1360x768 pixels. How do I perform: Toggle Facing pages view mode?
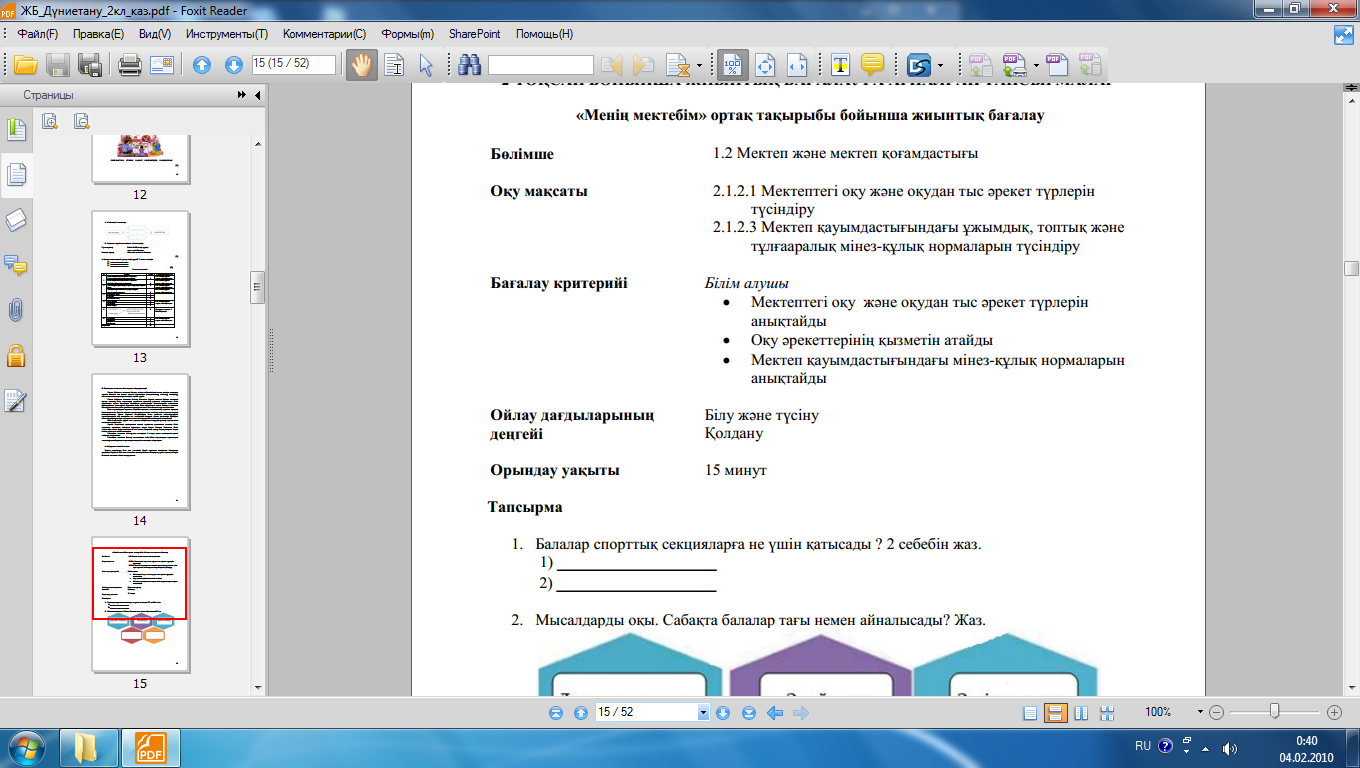click(x=1080, y=713)
